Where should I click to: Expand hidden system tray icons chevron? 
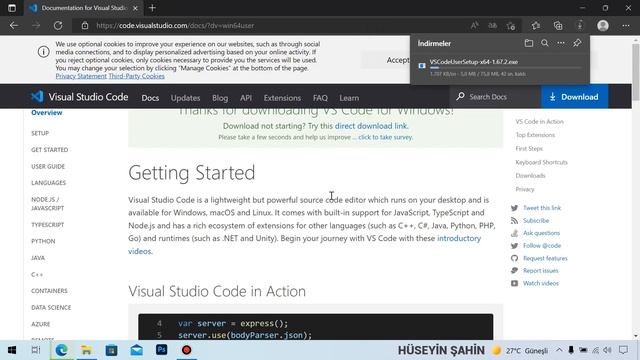(559, 350)
